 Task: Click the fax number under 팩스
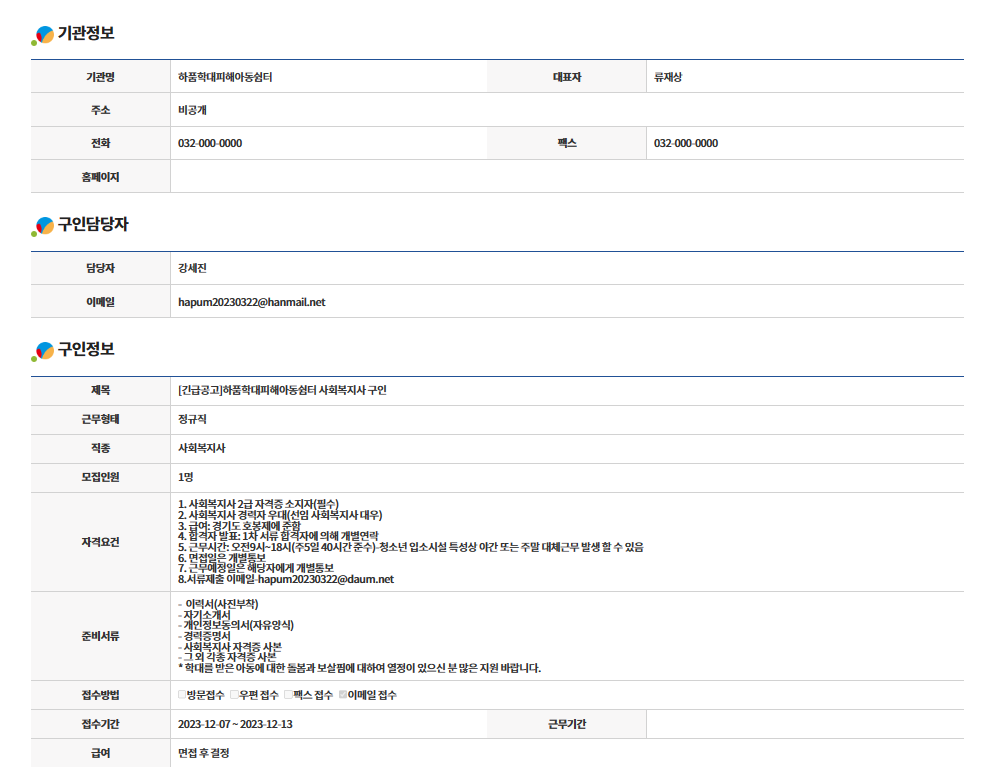(686, 143)
